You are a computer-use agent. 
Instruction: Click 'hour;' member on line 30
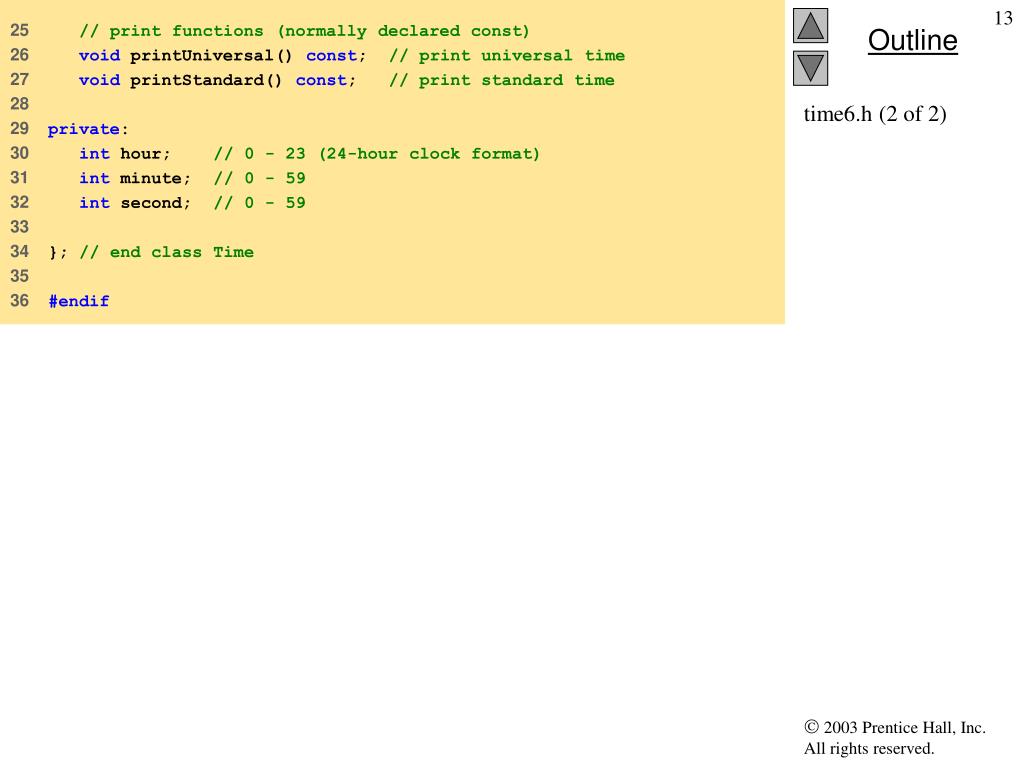coord(145,154)
